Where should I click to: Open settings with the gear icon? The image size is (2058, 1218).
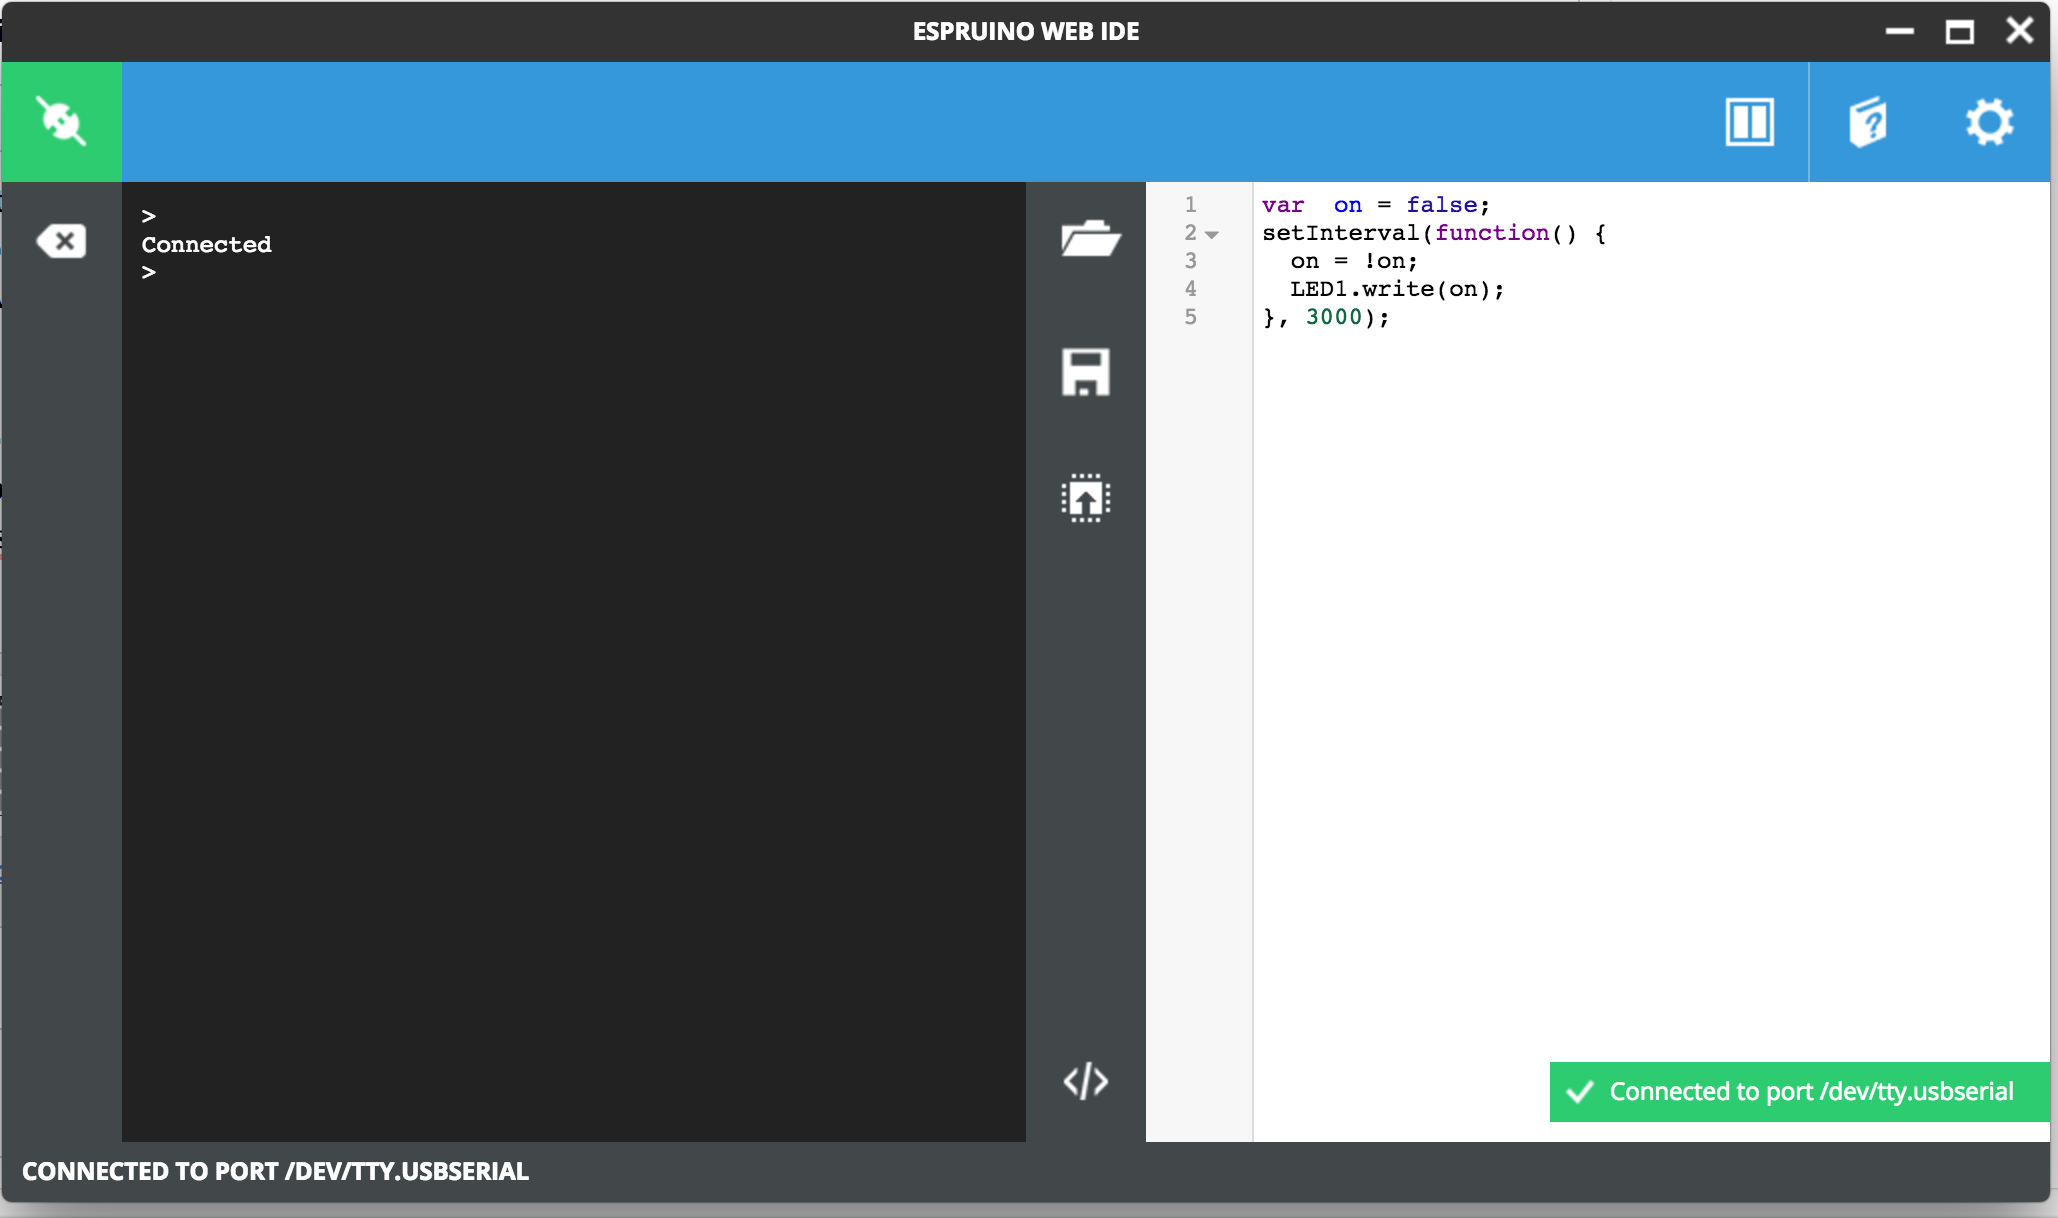pos(1989,122)
